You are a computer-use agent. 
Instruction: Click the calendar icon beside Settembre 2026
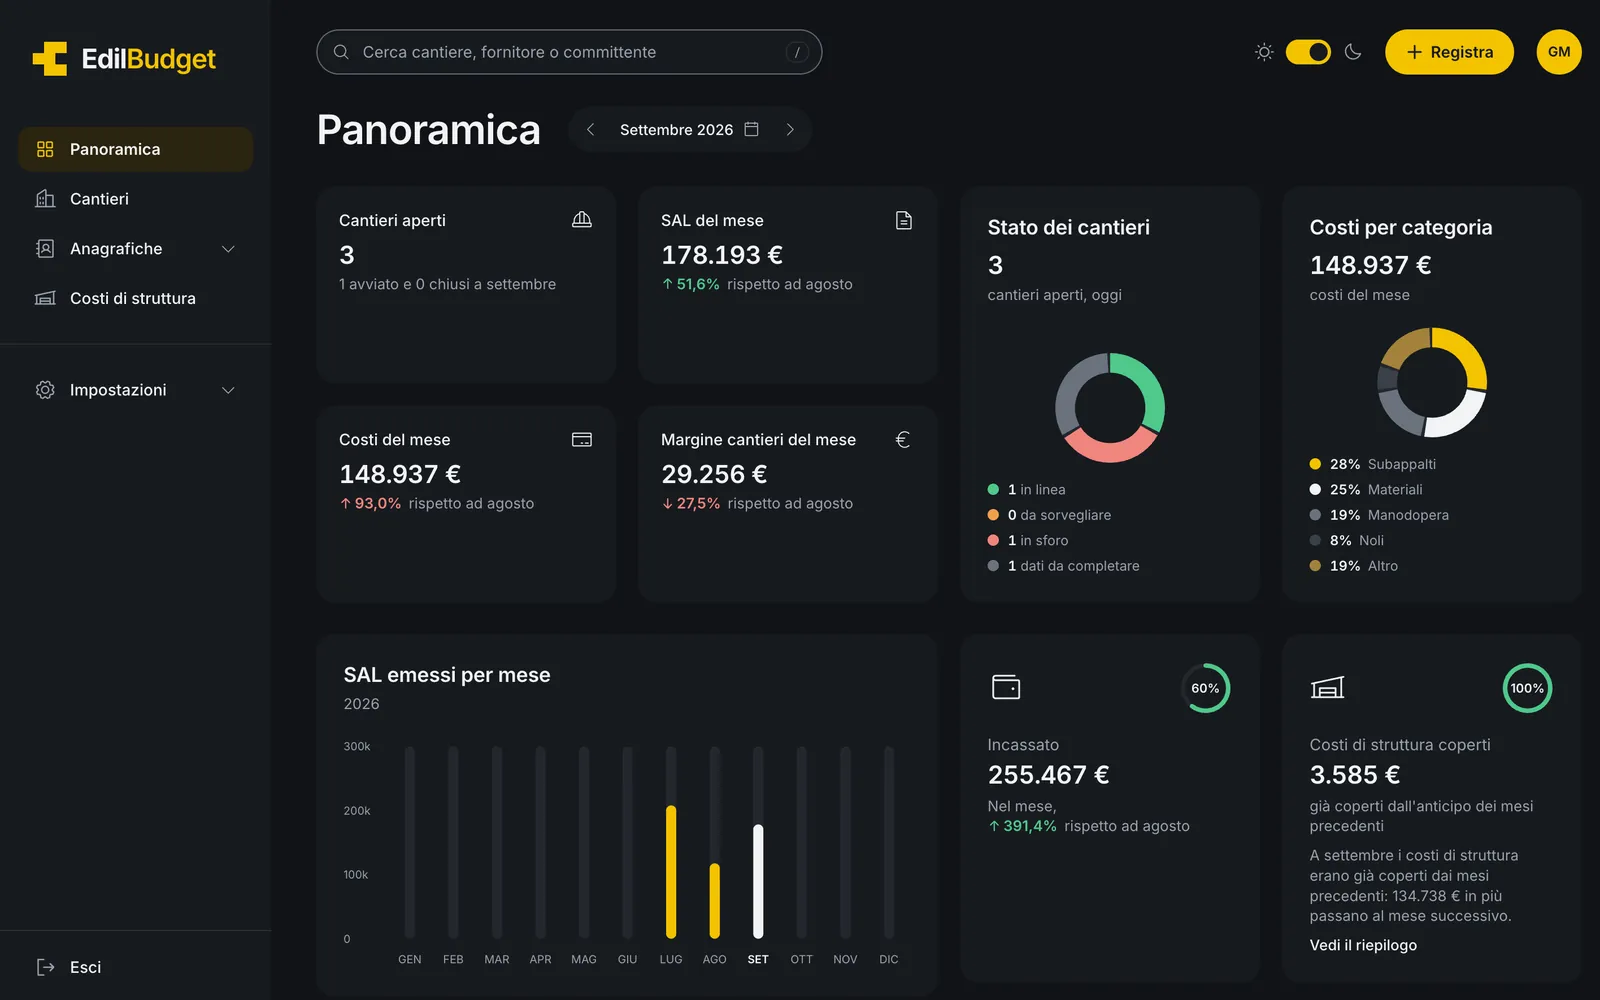[752, 129]
